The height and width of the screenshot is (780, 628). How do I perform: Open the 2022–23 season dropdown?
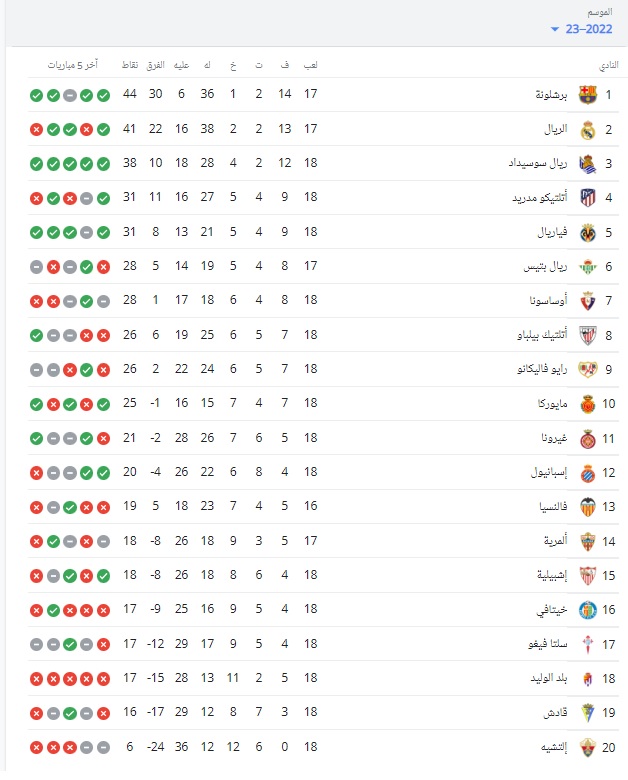582,29
